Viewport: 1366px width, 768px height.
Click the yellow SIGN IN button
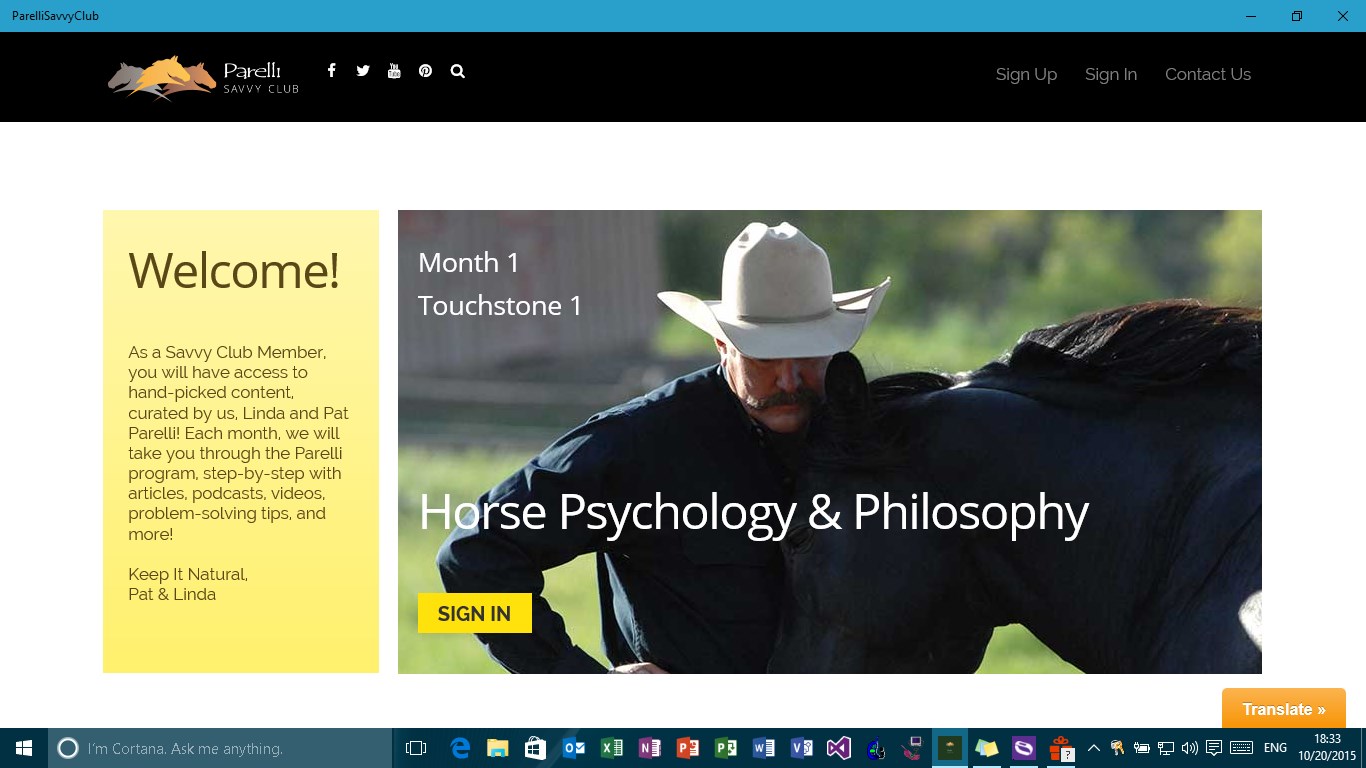coord(475,614)
